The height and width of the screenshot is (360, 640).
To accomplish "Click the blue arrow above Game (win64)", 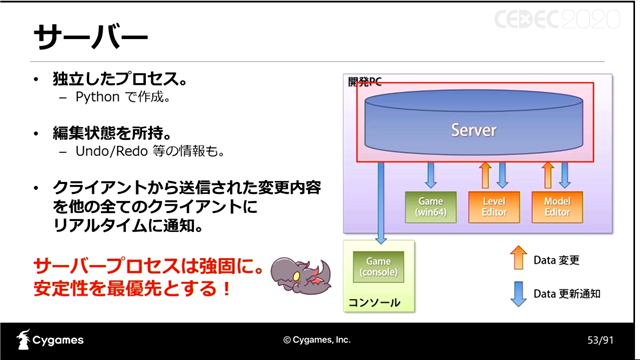I will (x=431, y=175).
